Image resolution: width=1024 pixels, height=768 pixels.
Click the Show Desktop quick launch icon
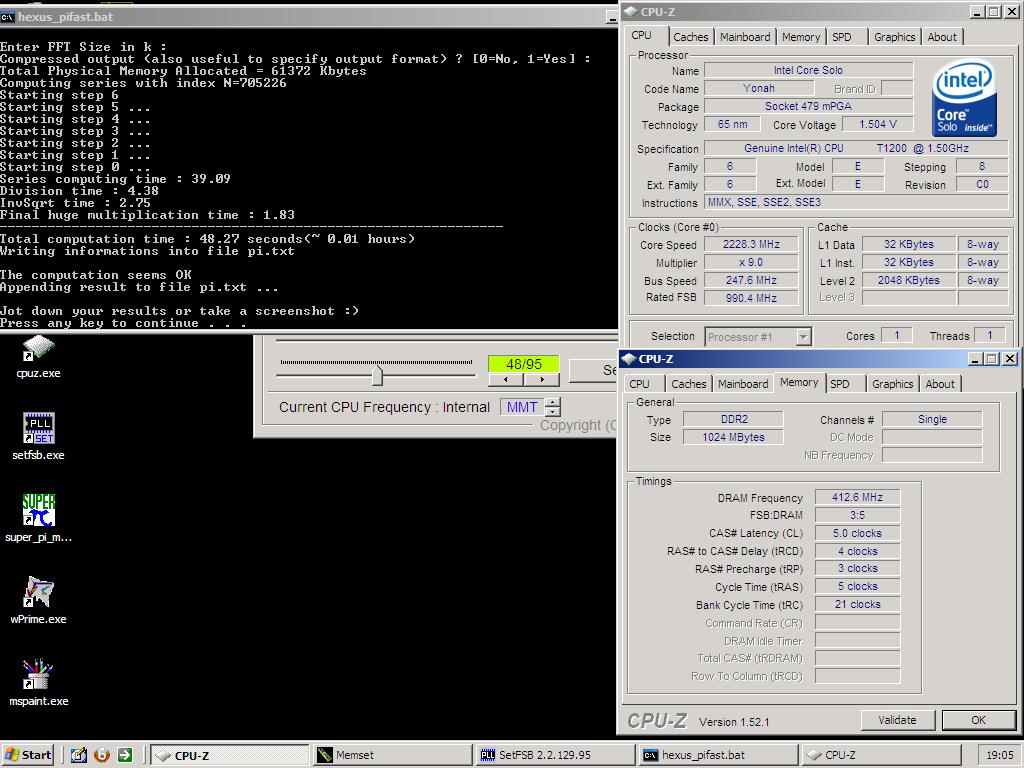[x=78, y=755]
